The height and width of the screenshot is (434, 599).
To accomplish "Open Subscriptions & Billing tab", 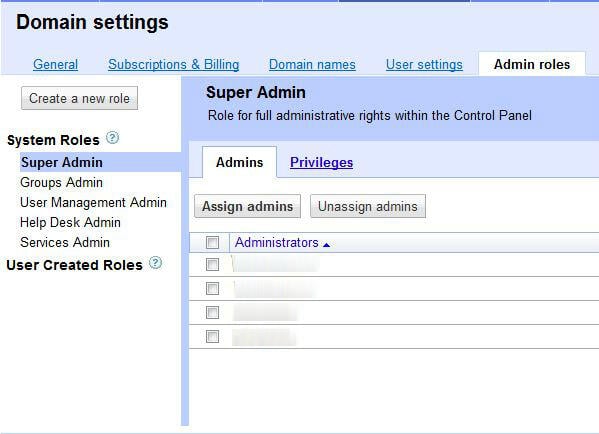I will point(174,64).
